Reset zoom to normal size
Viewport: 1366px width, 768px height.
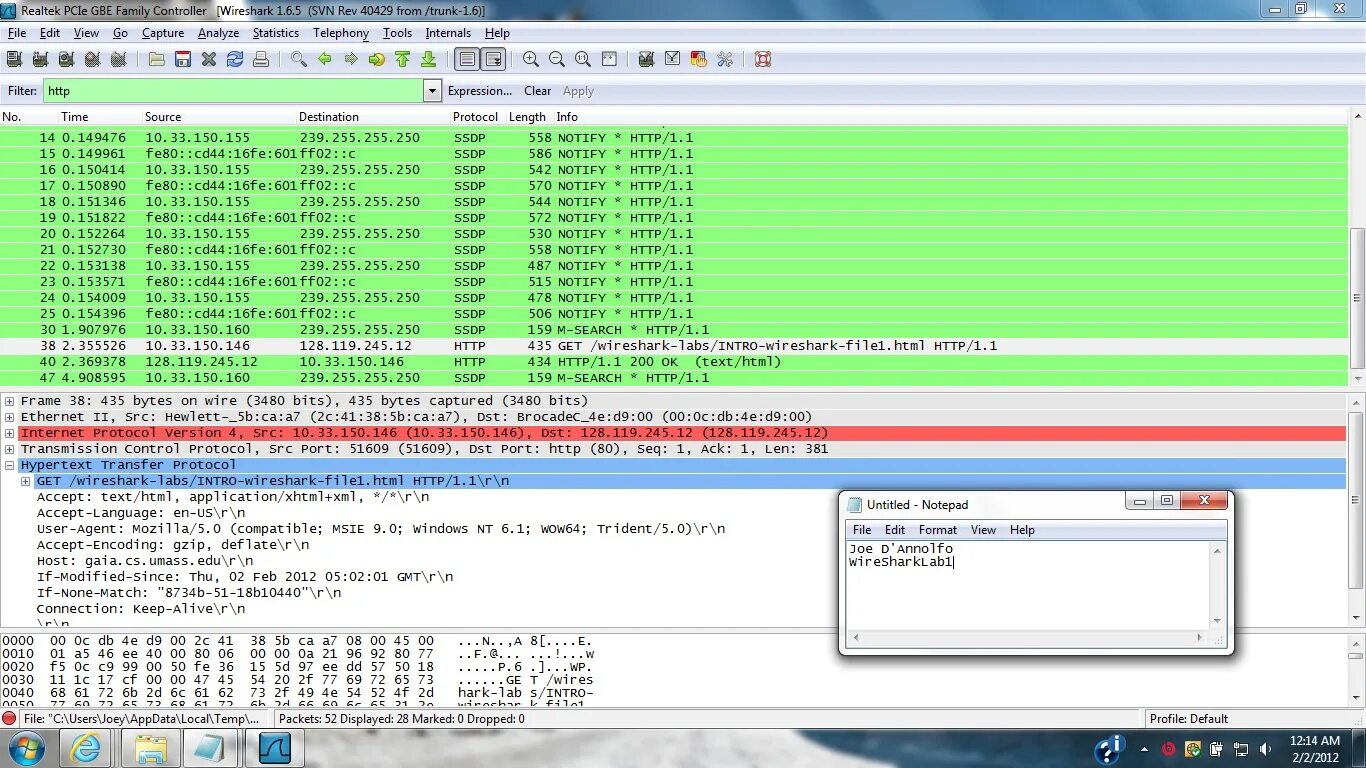pyautogui.click(x=583, y=59)
